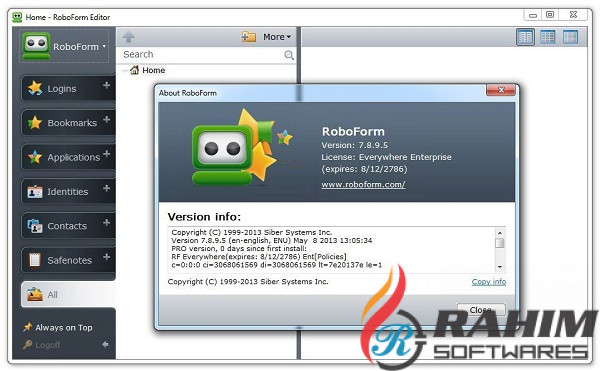Click the Bookmarks star icon
Viewport: 600px width, 371px height.
[x=35, y=122]
